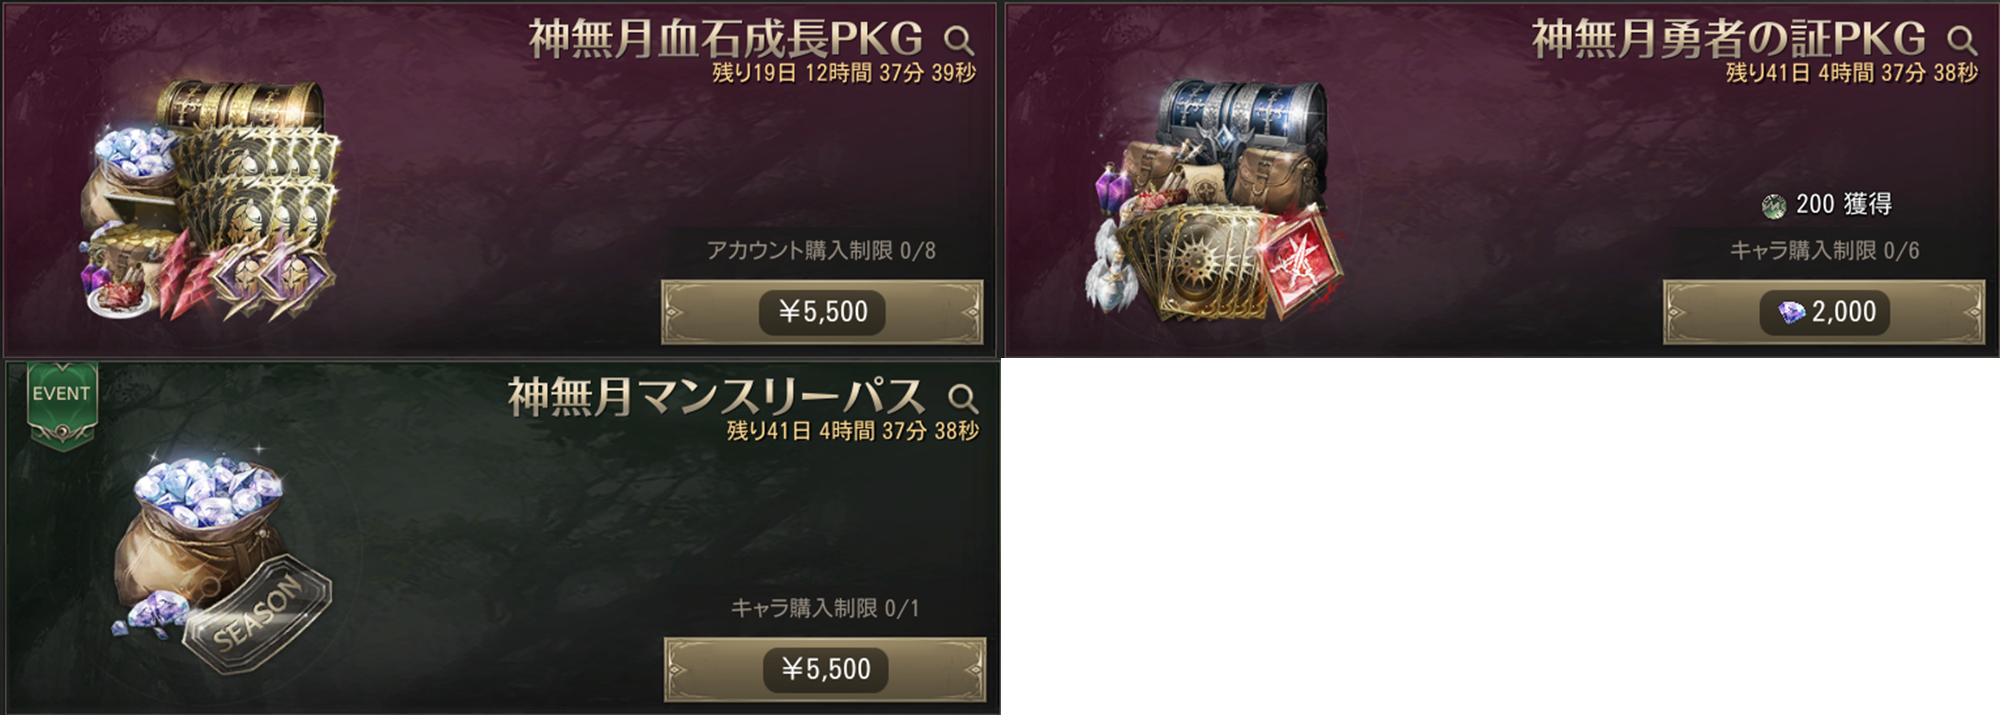This screenshot has width=2000, height=715.
Task: Open magnifier beside 神無月血石成長PKG title
Action: (x=958, y=40)
